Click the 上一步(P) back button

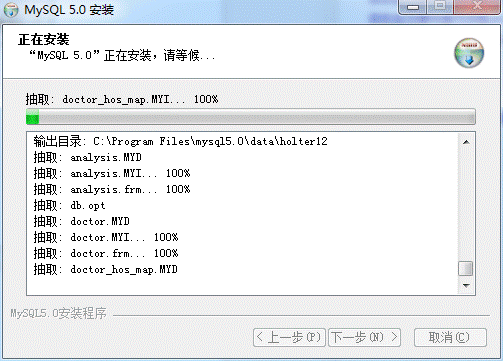tap(289, 337)
